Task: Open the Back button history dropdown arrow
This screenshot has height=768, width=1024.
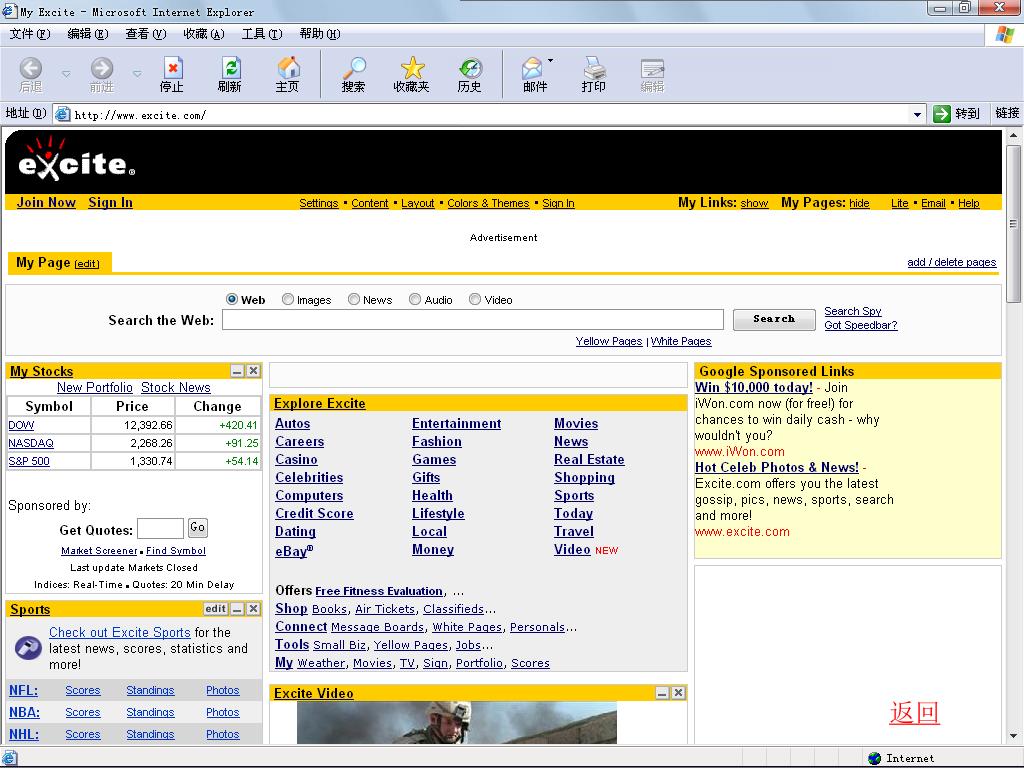Action: (66, 74)
